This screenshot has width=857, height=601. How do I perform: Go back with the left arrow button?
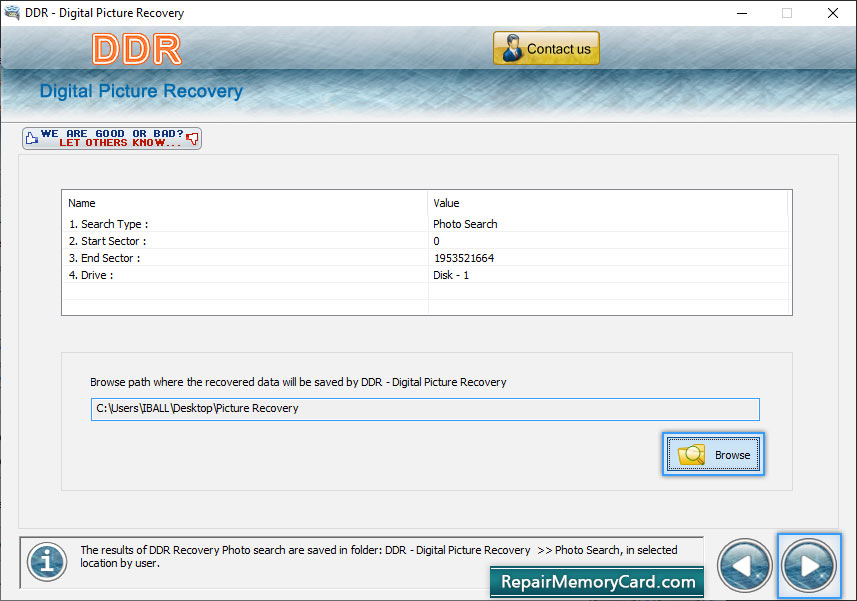click(744, 565)
